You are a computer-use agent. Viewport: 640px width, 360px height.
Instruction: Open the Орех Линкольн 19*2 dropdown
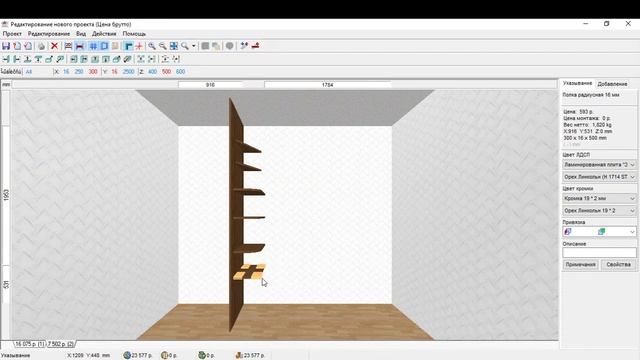click(x=599, y=211)
